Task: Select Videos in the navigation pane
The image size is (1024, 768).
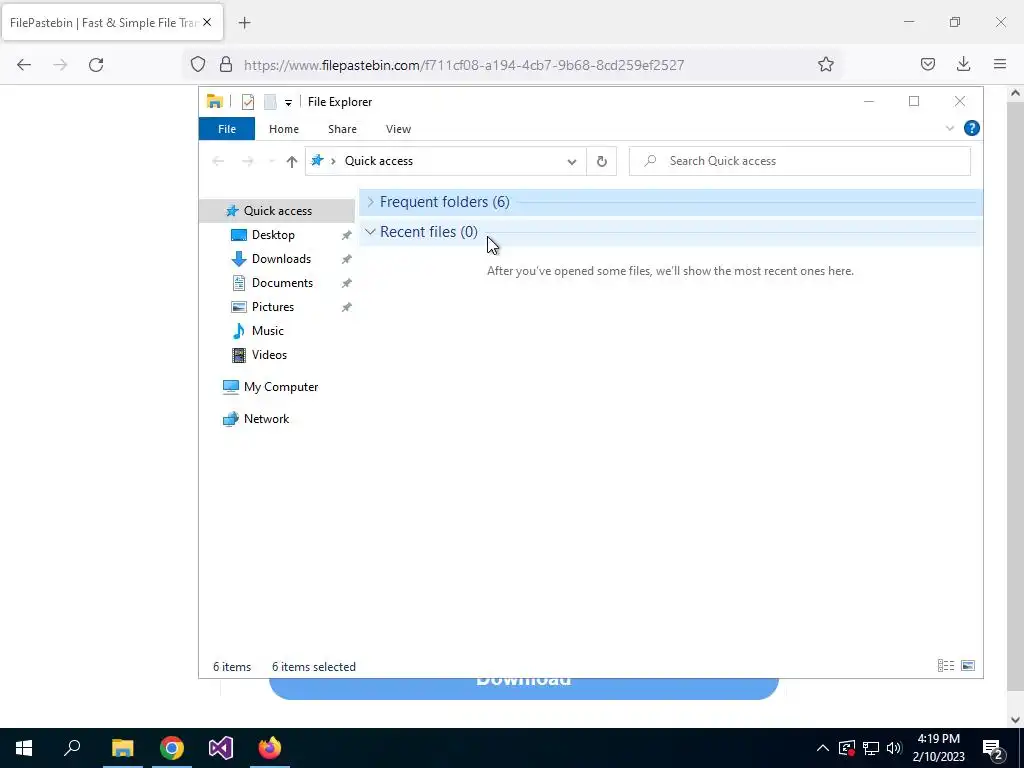Action: pos(268,355)
